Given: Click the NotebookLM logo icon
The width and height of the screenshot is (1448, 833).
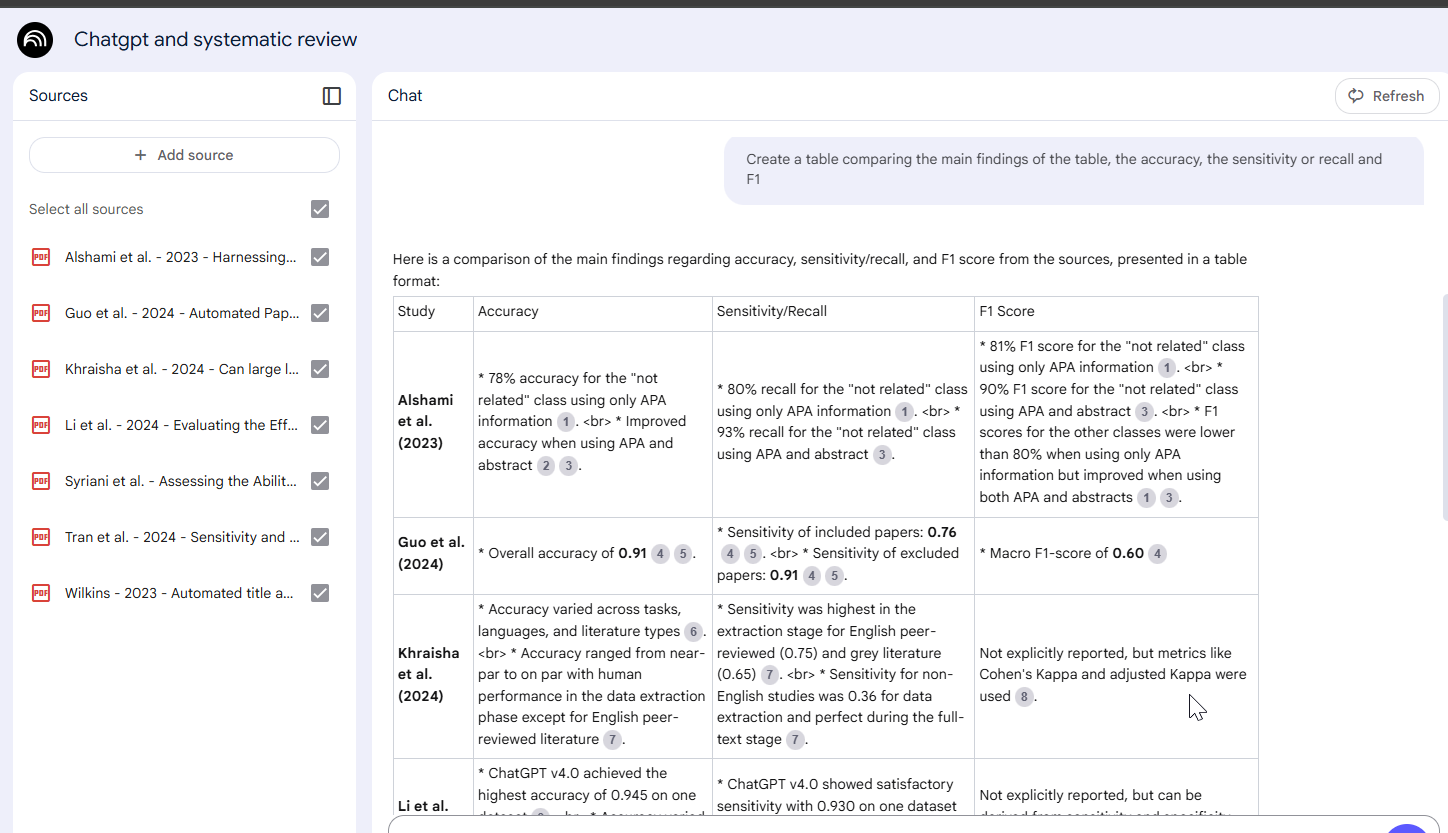Looking at the screenshot, I should (35, 40).
